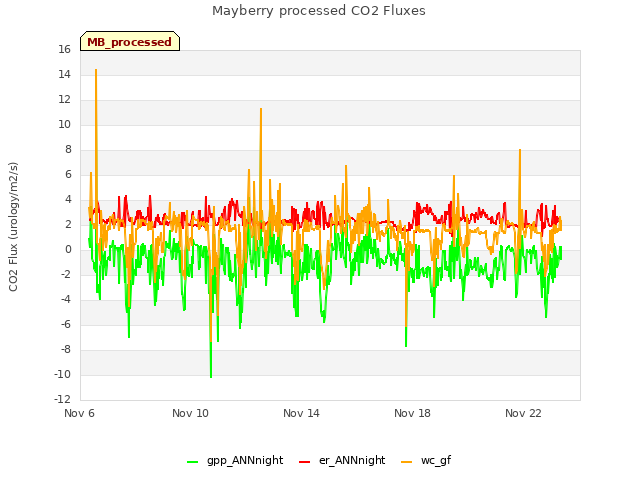
Task: Click the Nov 14 x-axis label
Action: pyautogui.click(x=301, y=413)
